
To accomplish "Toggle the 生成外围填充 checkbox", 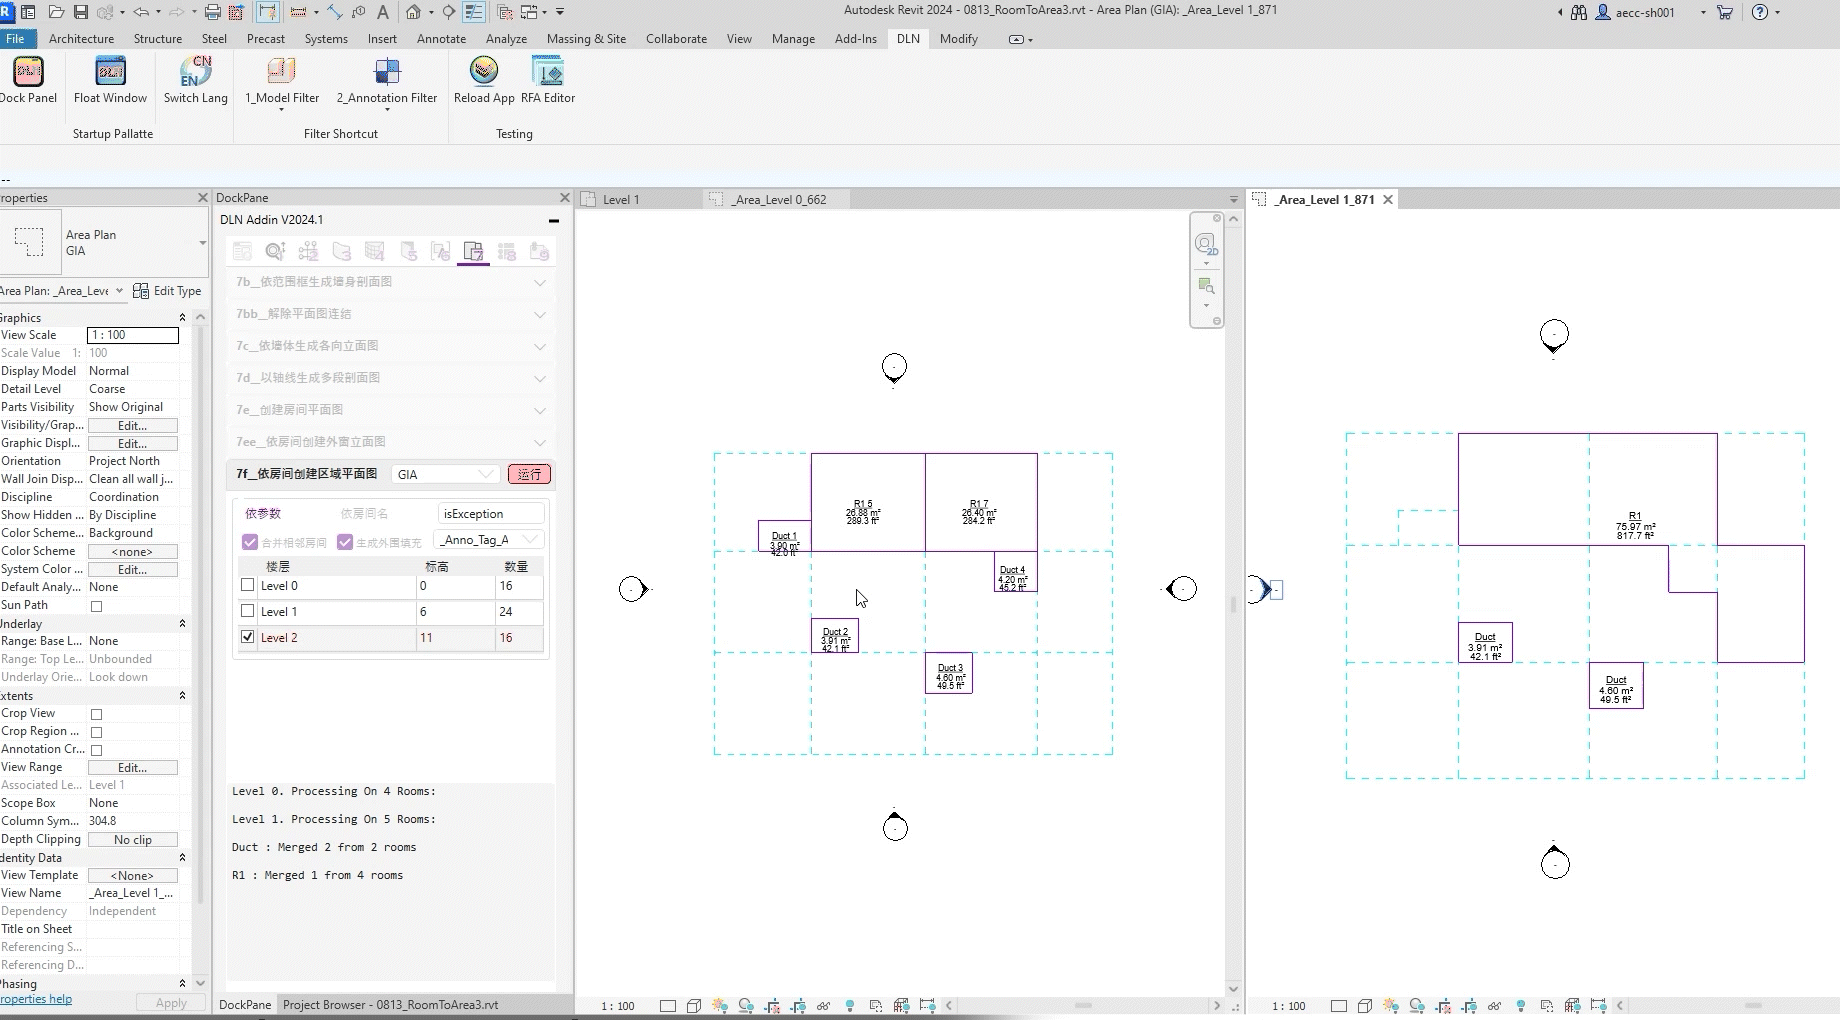I will click(345, 542).
